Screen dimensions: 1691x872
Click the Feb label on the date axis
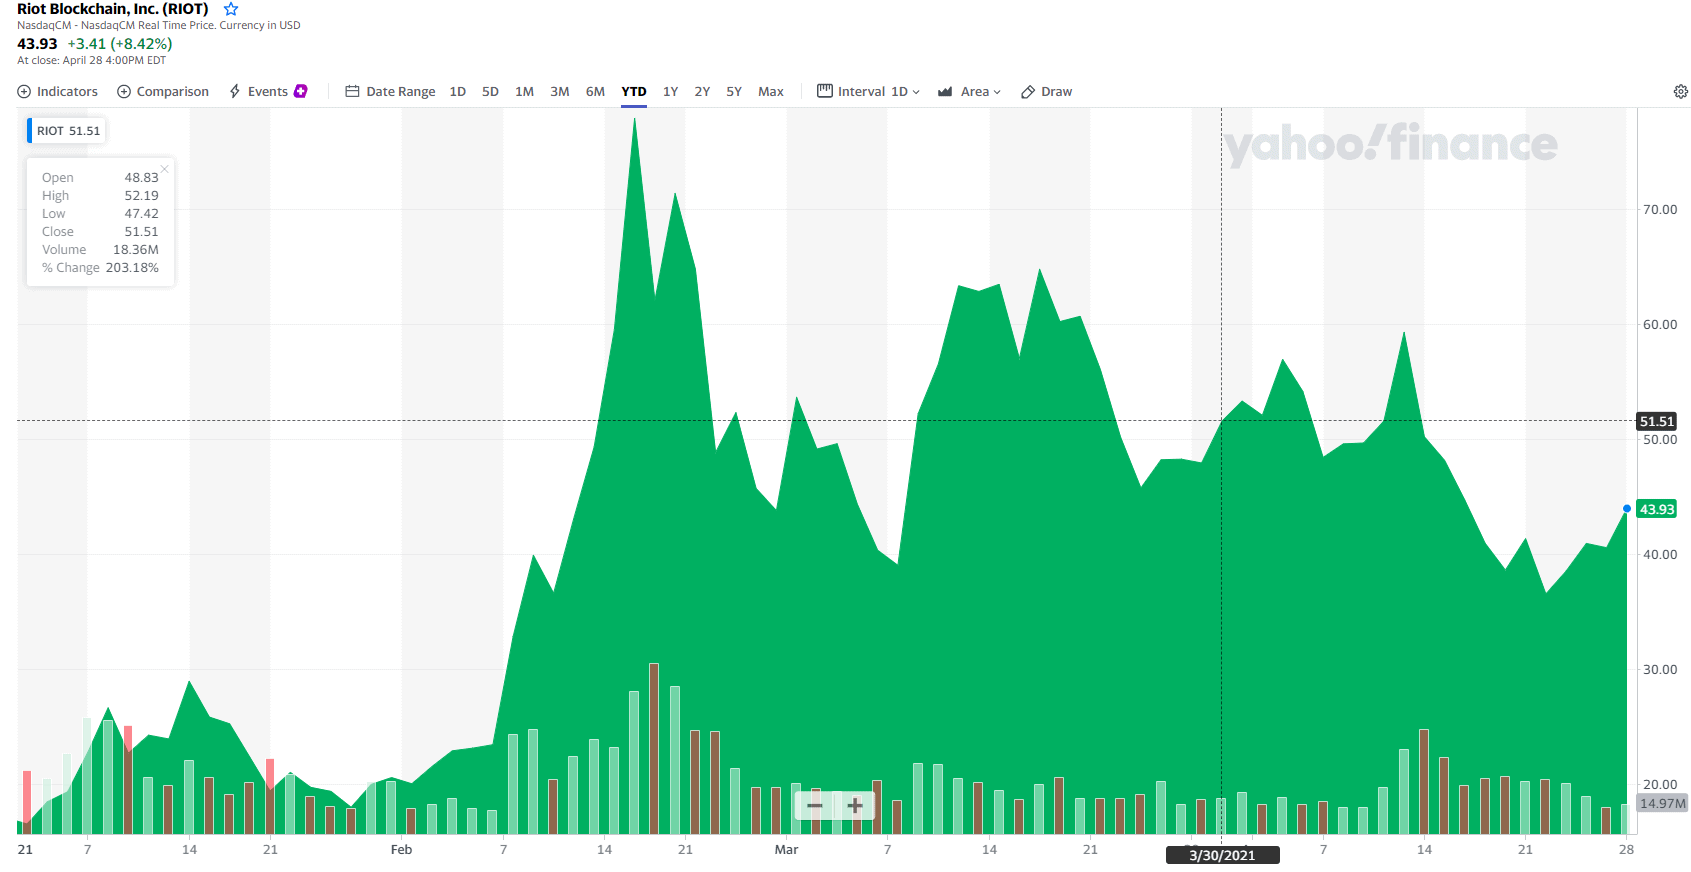(401, 849)
